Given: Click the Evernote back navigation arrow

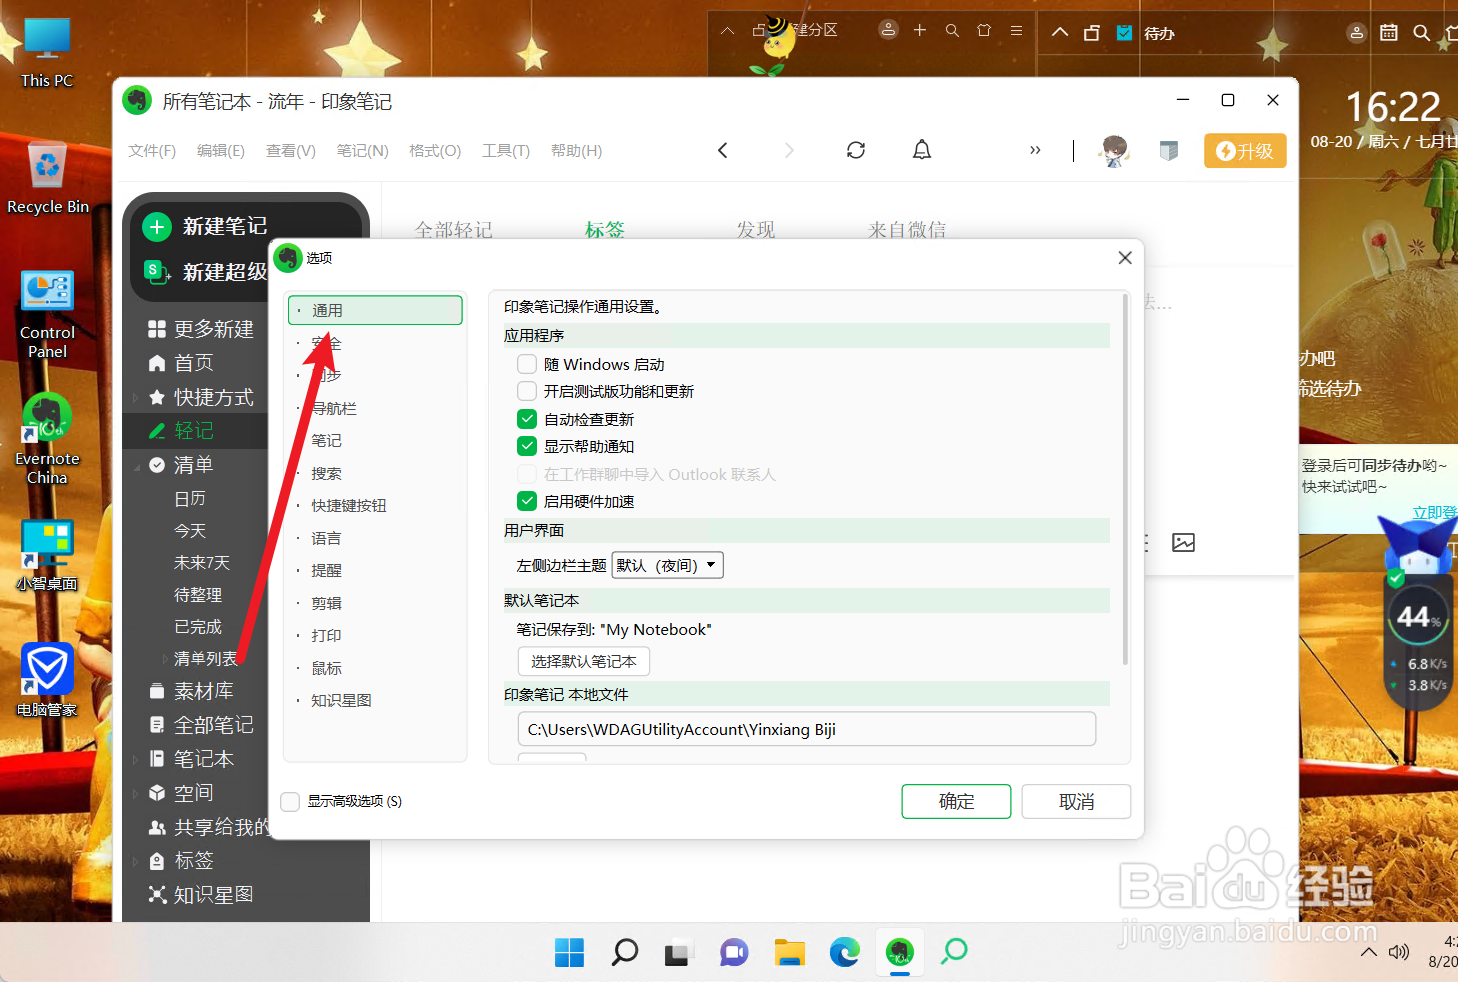Looking at the screenshot, I should (722, 150).
